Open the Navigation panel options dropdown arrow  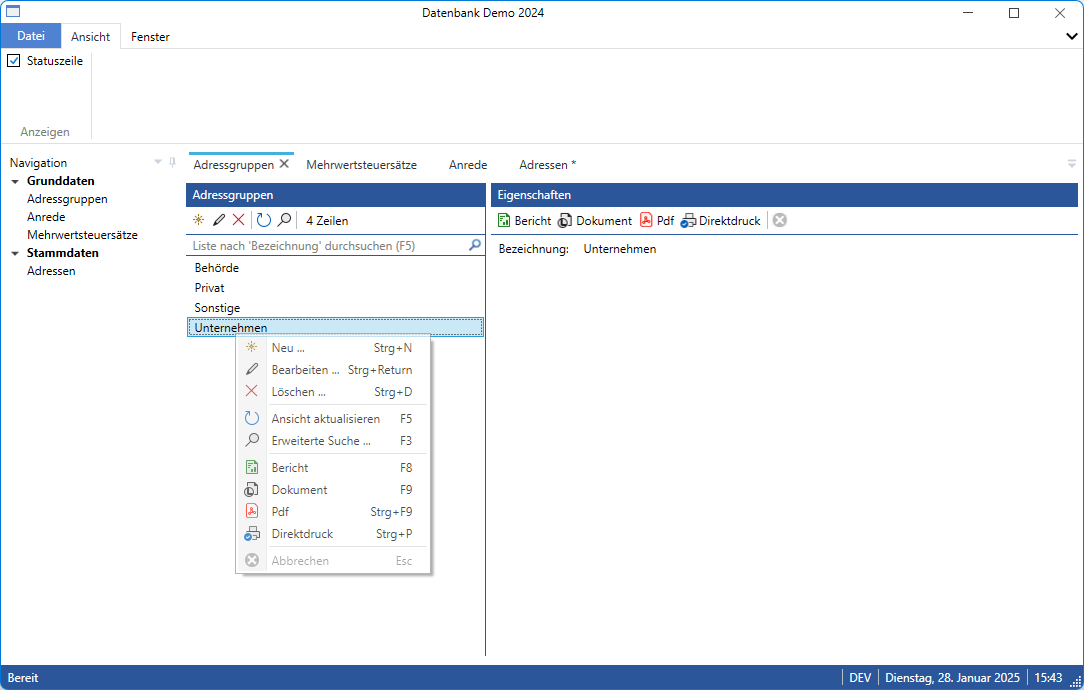click(158, 162)
